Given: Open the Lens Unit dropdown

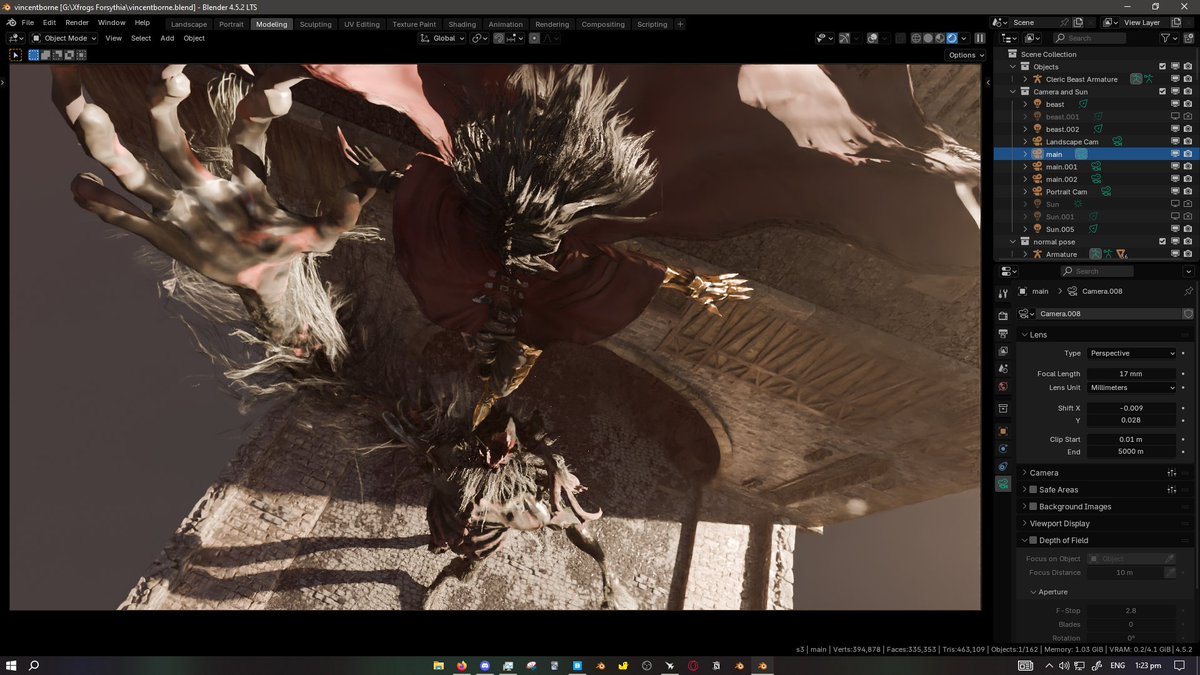Looking at the screenshot, I should click(1131, 387).
